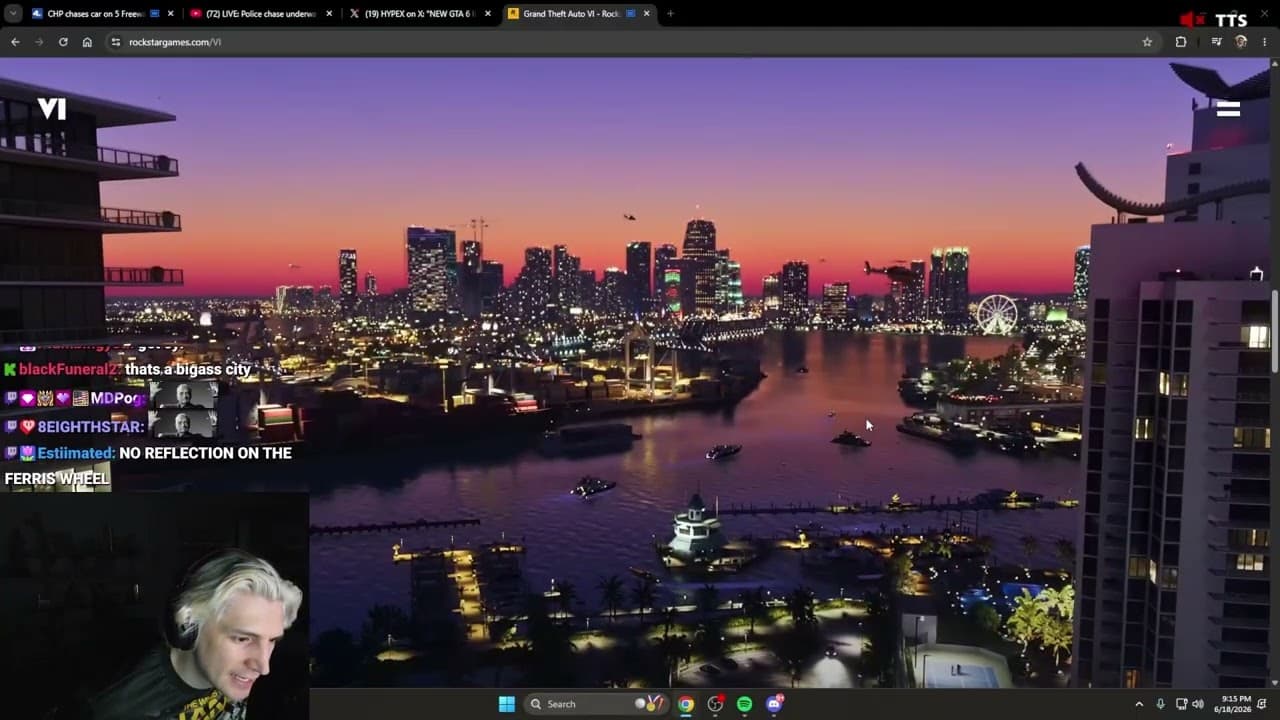1280x720 pixels.
Task: Close the CHP chases car tab
Action: [171, 14]
